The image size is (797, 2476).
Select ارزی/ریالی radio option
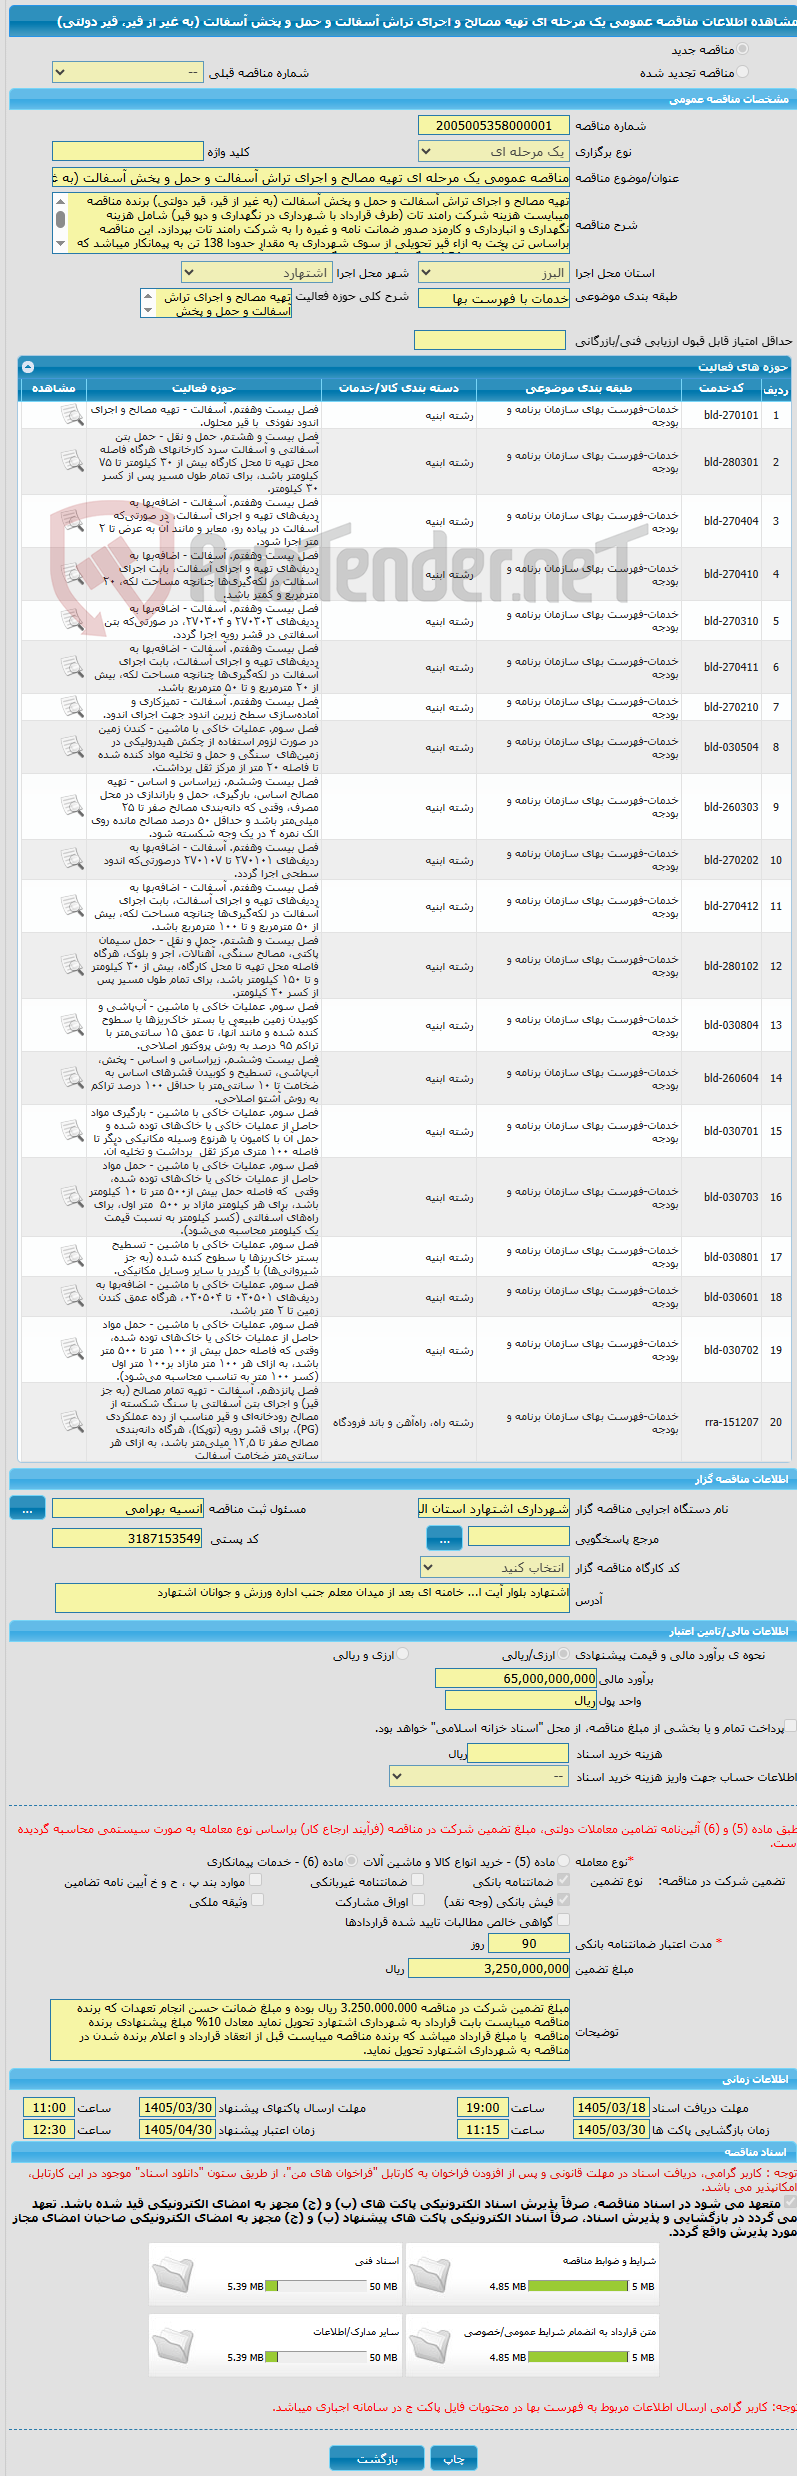(565, 1654)
